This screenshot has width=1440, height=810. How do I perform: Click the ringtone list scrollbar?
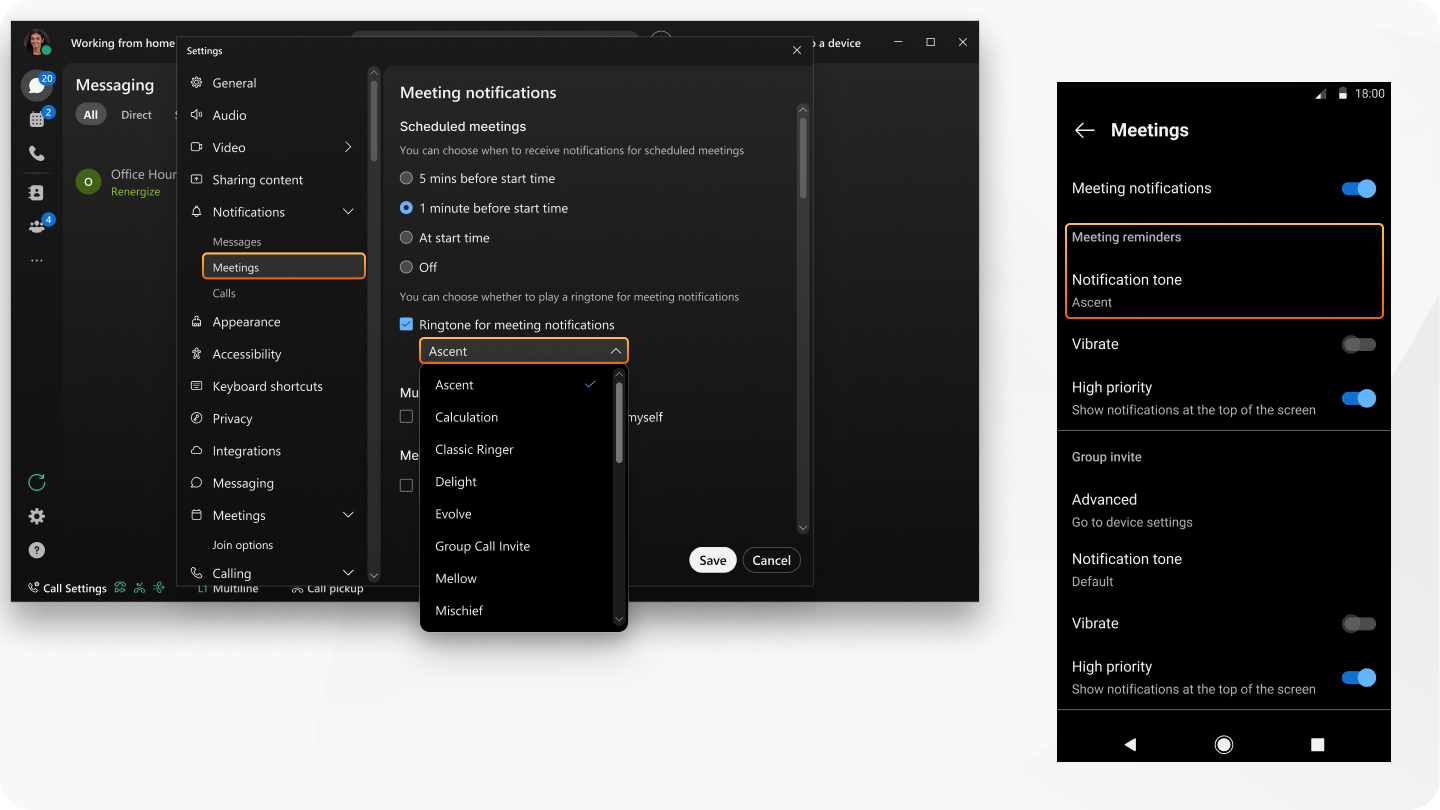coord(619,420)
